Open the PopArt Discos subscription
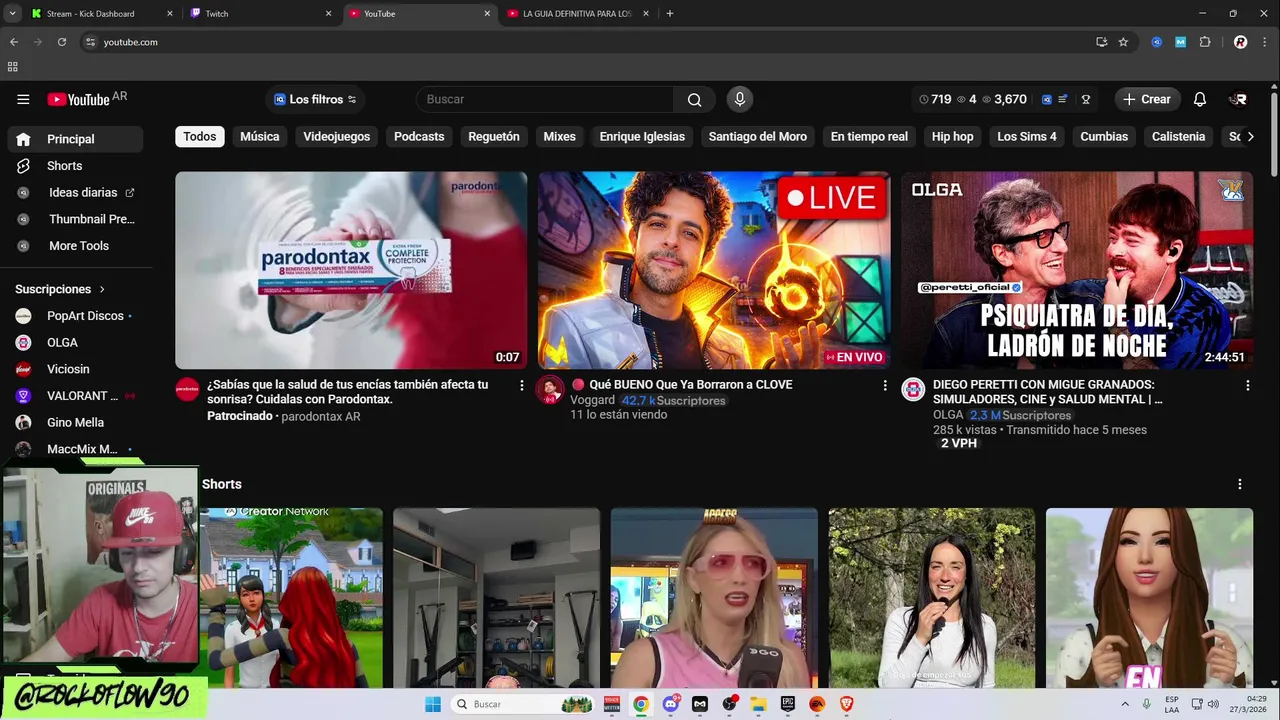The width and height of the screenshot is (1280, 720). click(x=75, y=316)
